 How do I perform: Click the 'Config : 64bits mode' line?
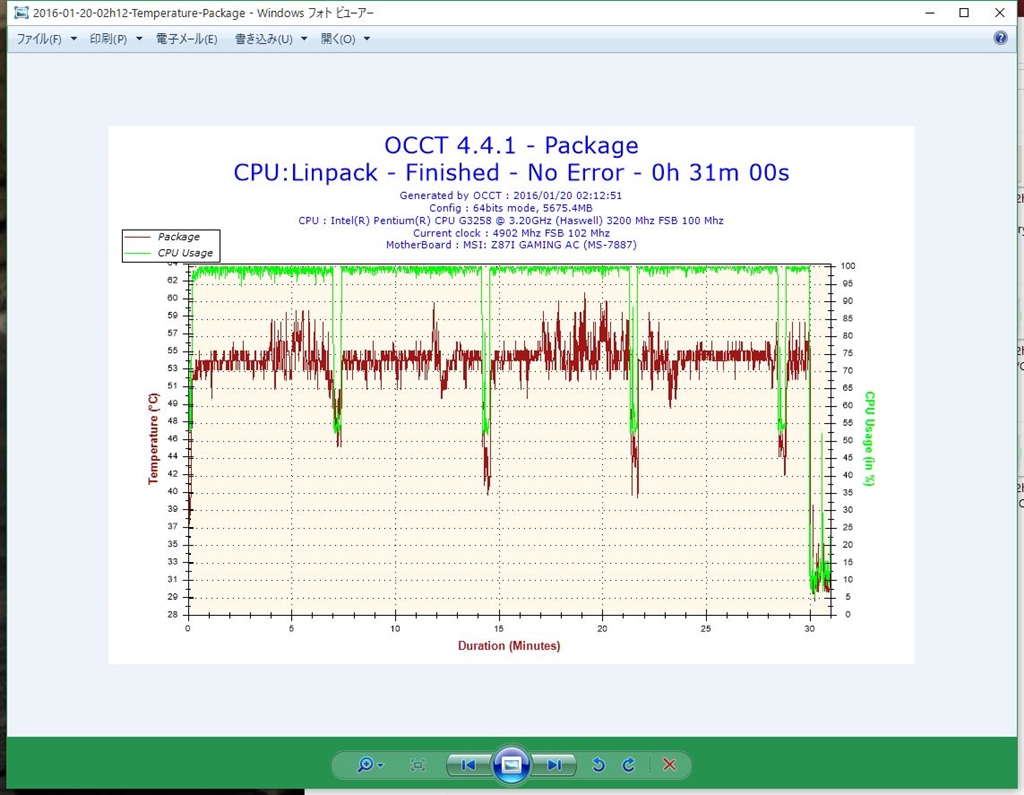pos(511,208)
